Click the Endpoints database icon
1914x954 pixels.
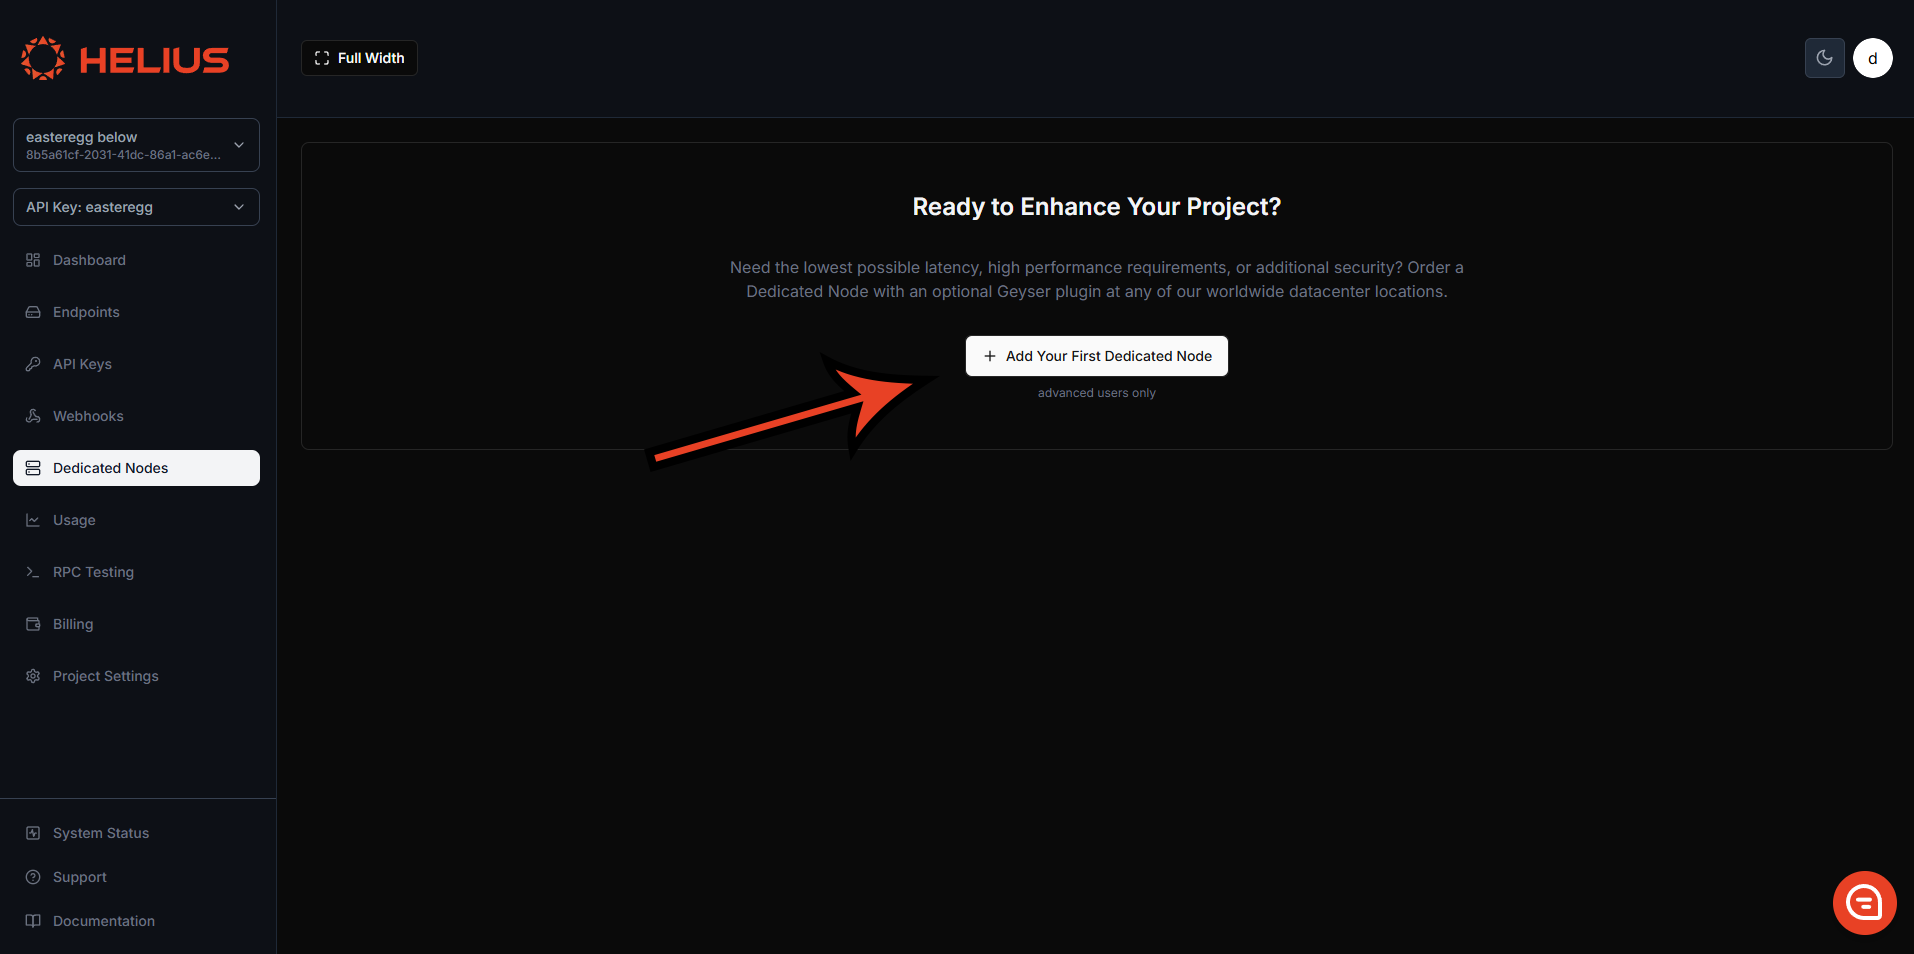pos(33,312)
